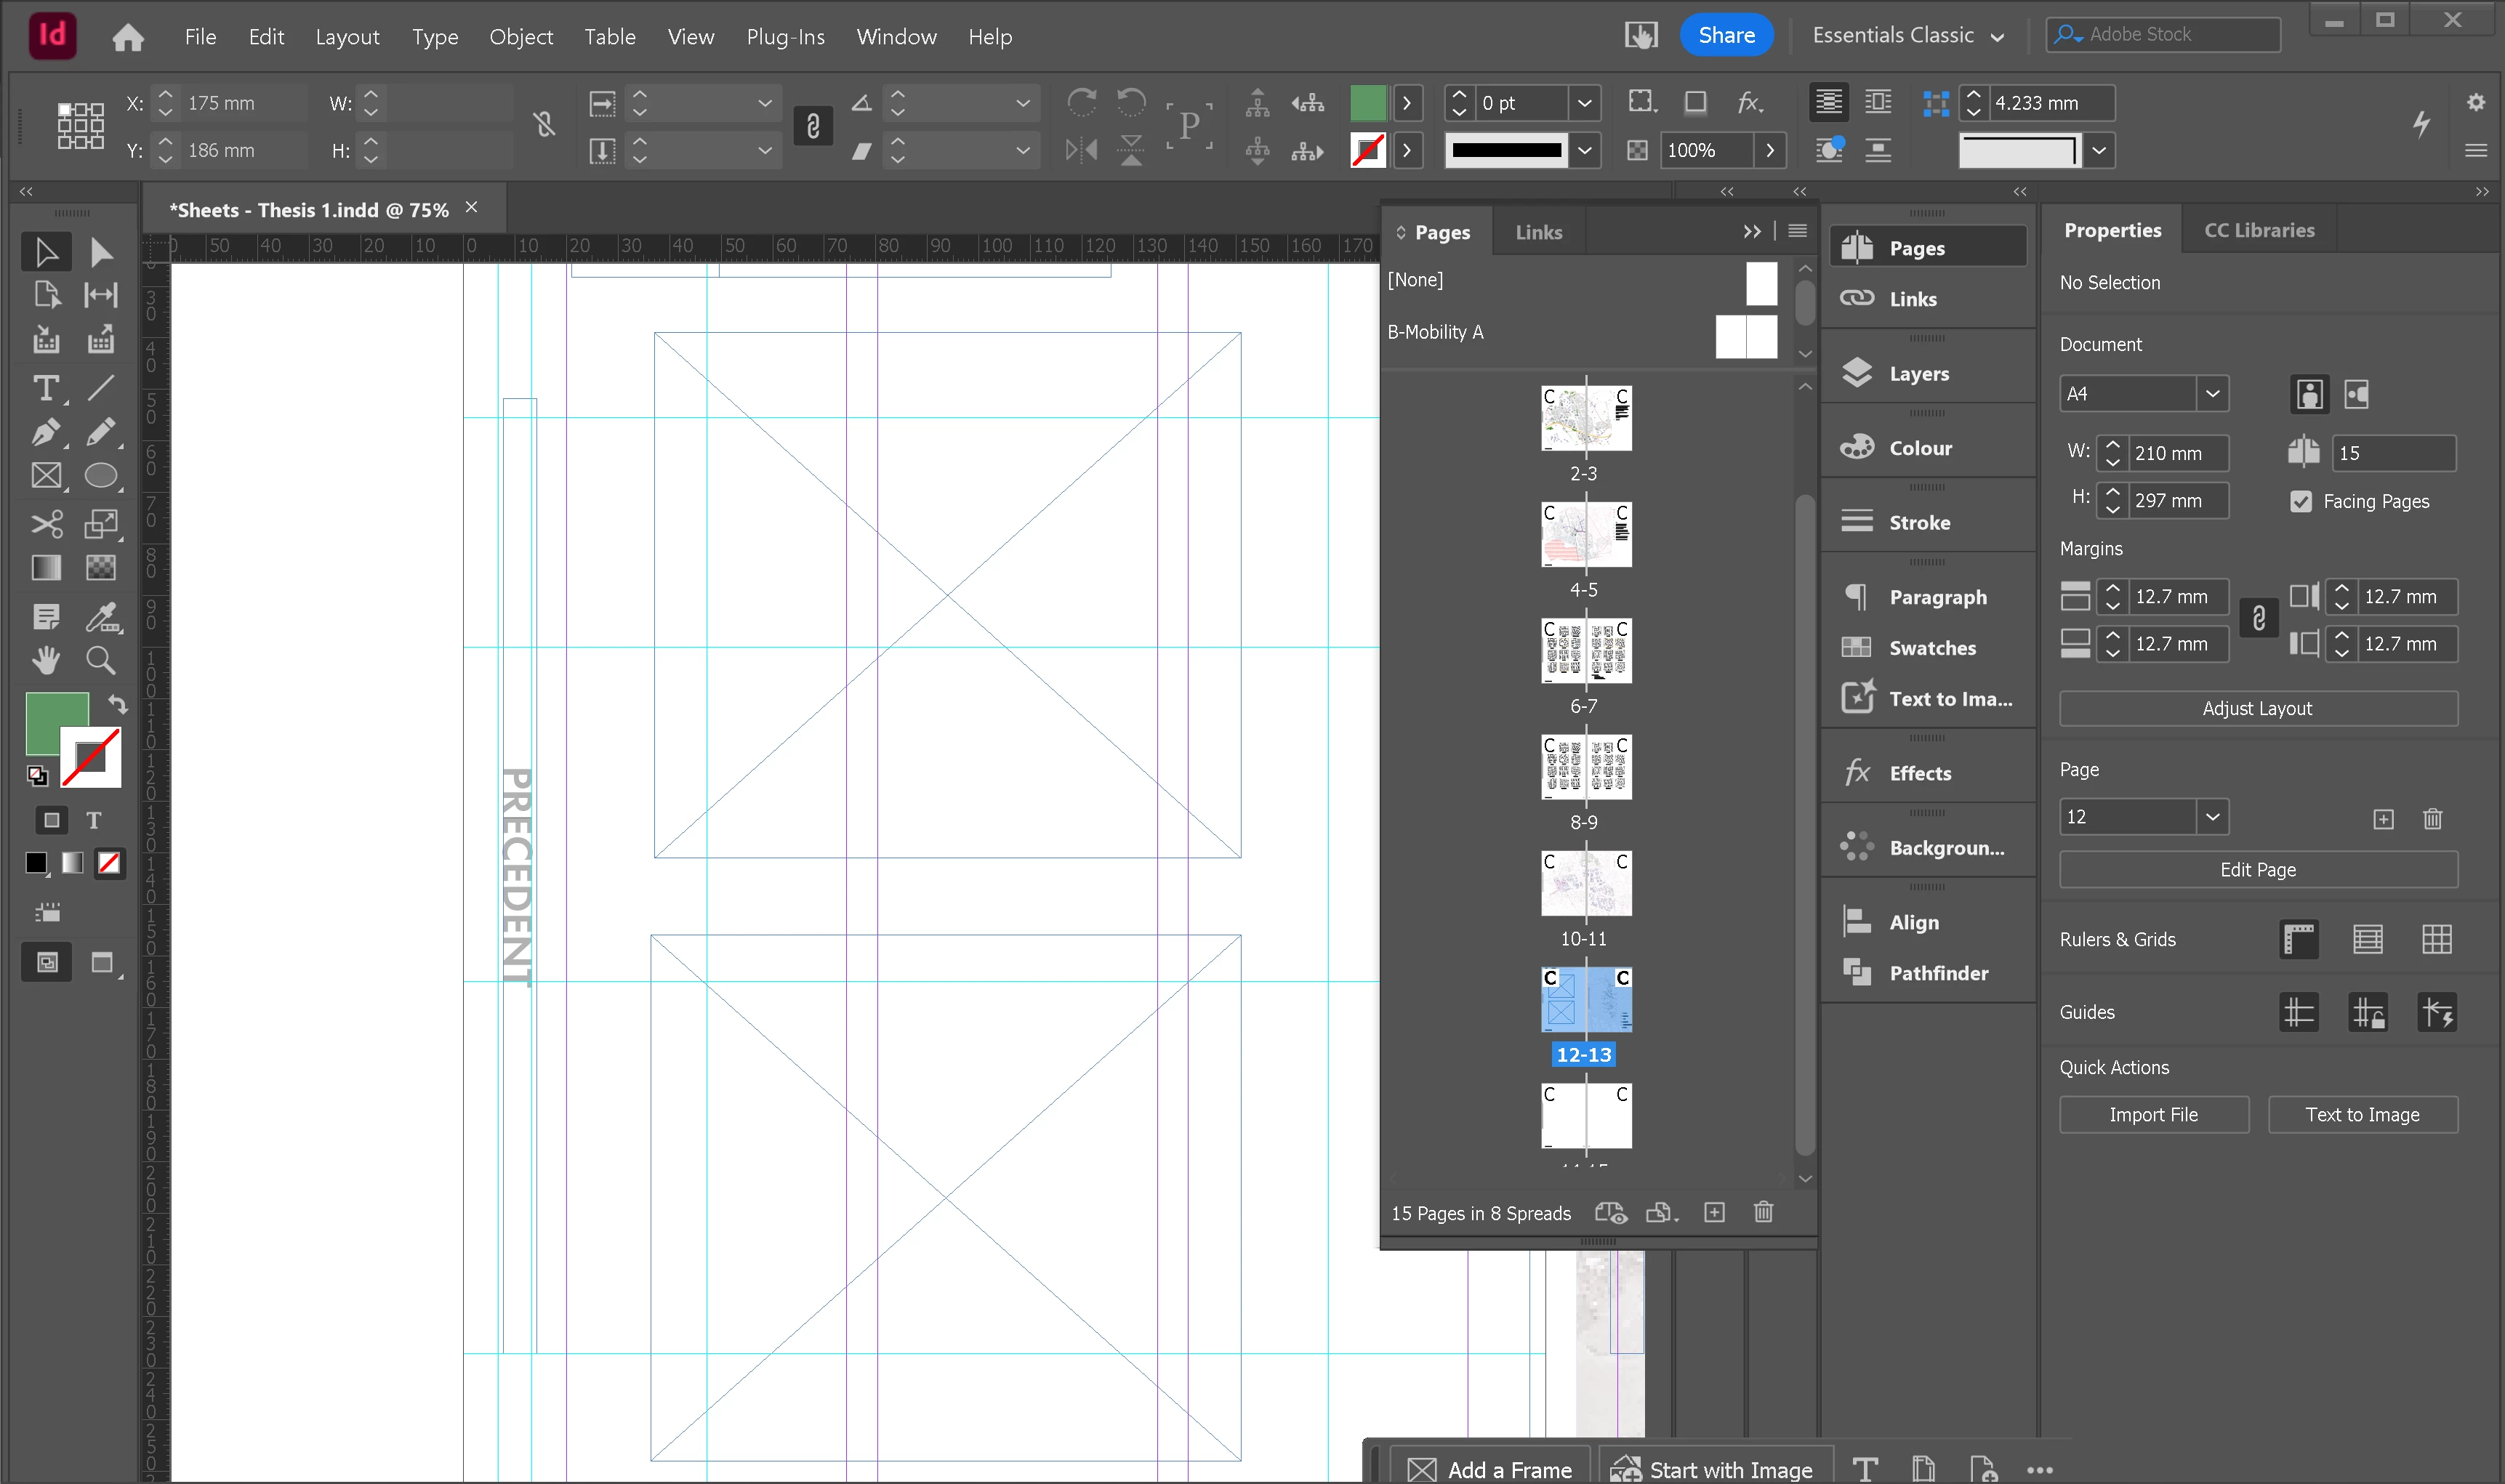
Task: Pick the Rectangle Frame tool
Action: click(x=45, y=476)
